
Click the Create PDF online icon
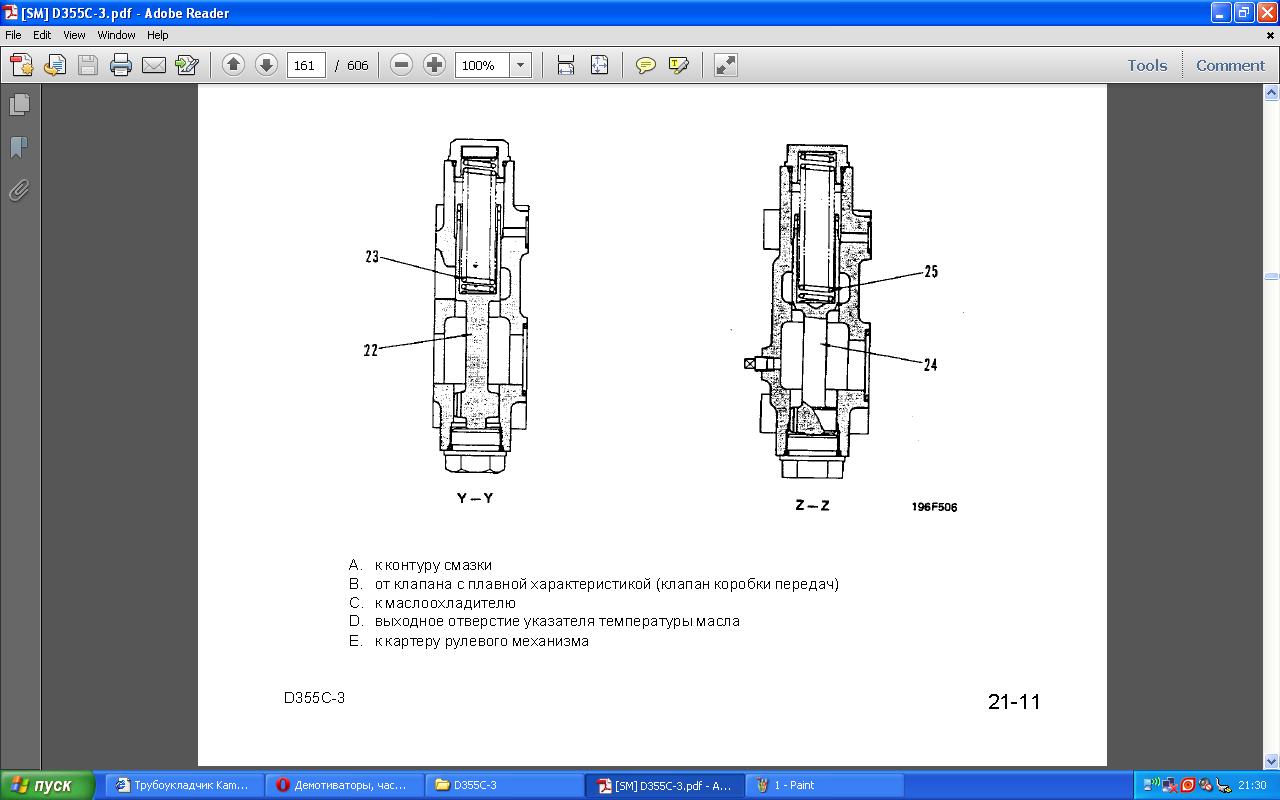click(x=21, y=65)
